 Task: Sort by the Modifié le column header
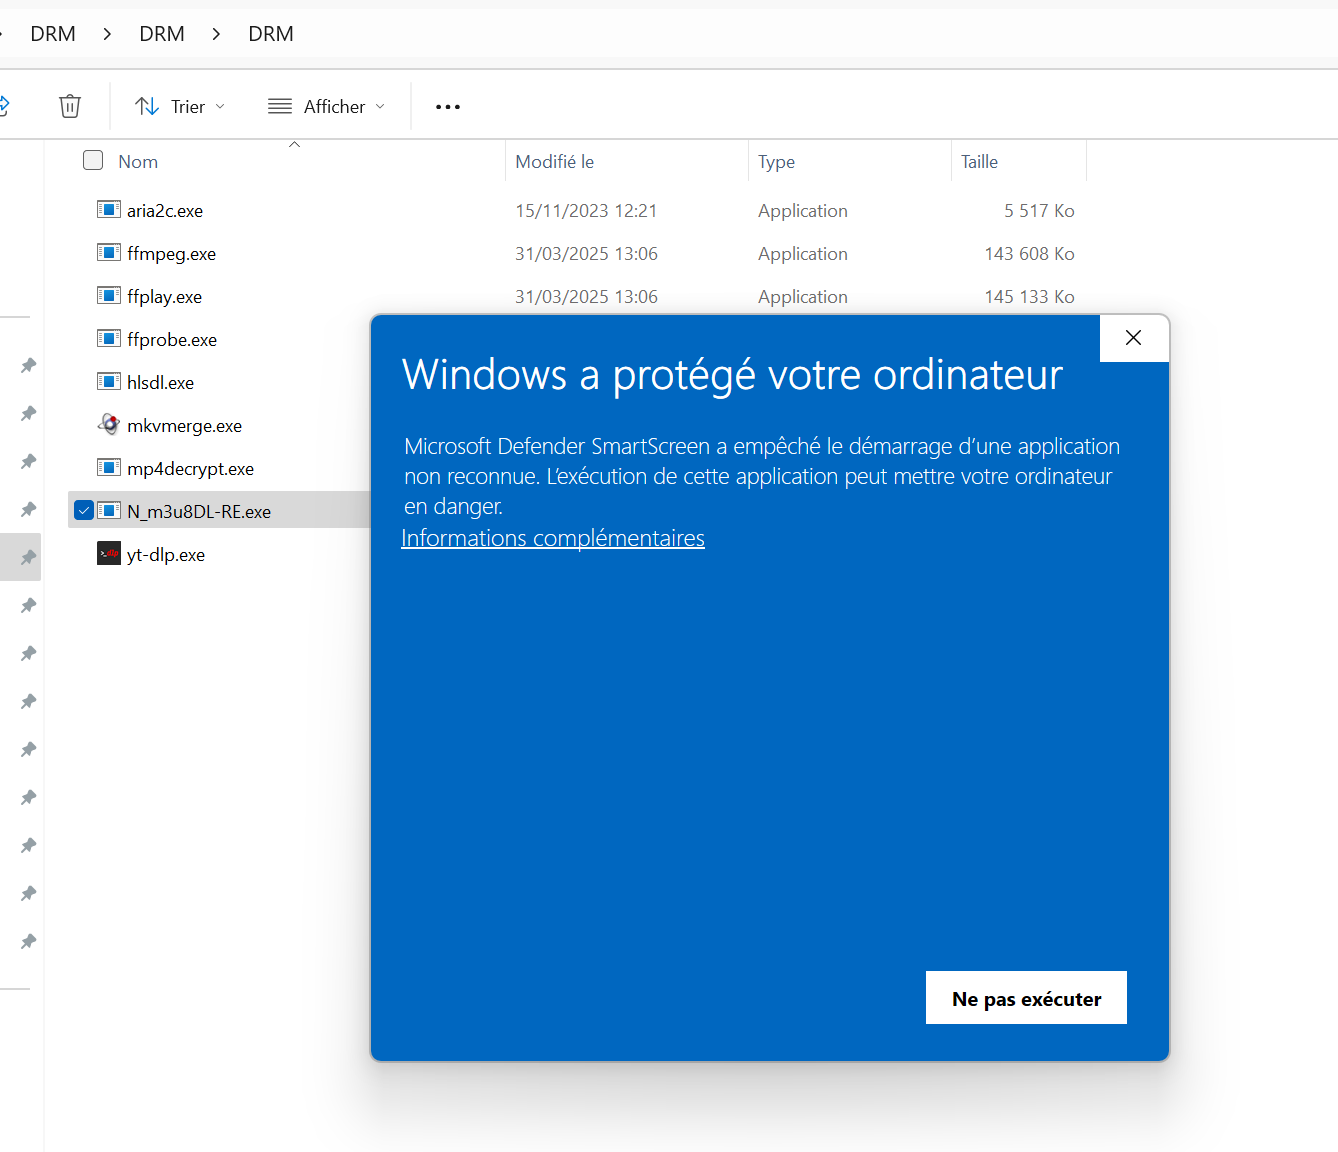pos(554,162)
